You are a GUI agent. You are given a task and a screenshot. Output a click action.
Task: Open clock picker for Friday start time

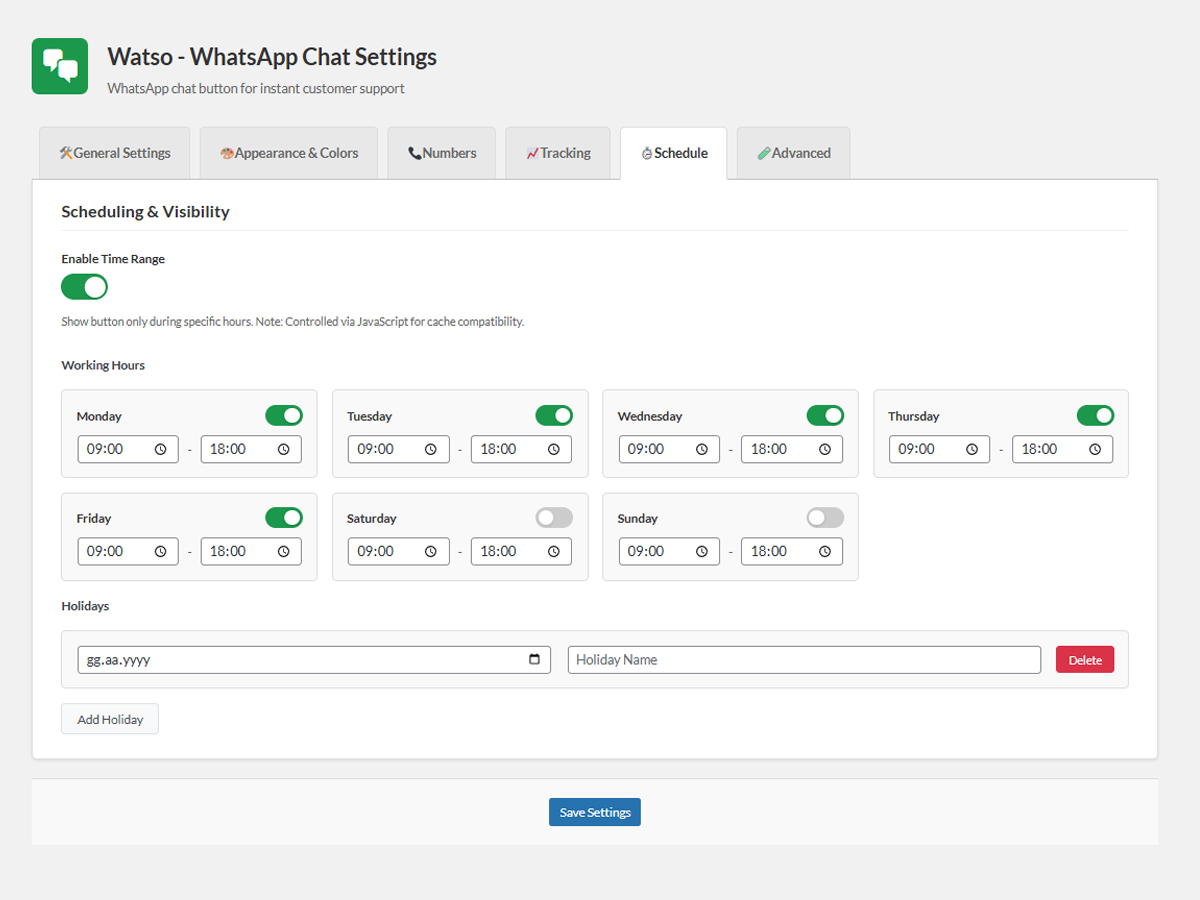click(161, 552)
